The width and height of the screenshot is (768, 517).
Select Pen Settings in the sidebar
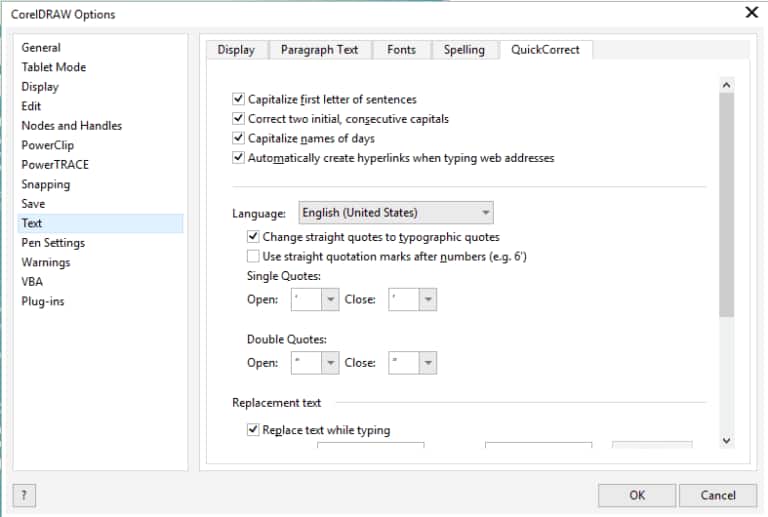53,243
